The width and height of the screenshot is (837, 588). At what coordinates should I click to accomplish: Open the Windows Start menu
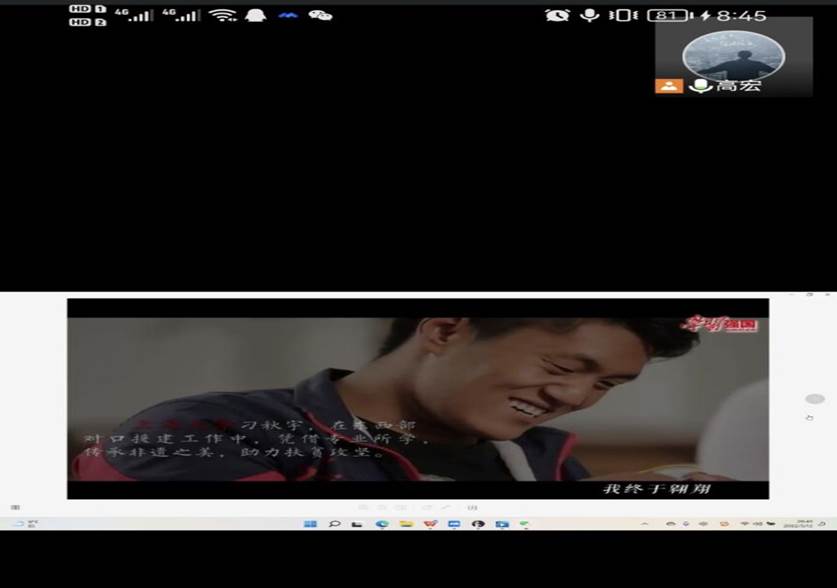[x=310, y=524]
